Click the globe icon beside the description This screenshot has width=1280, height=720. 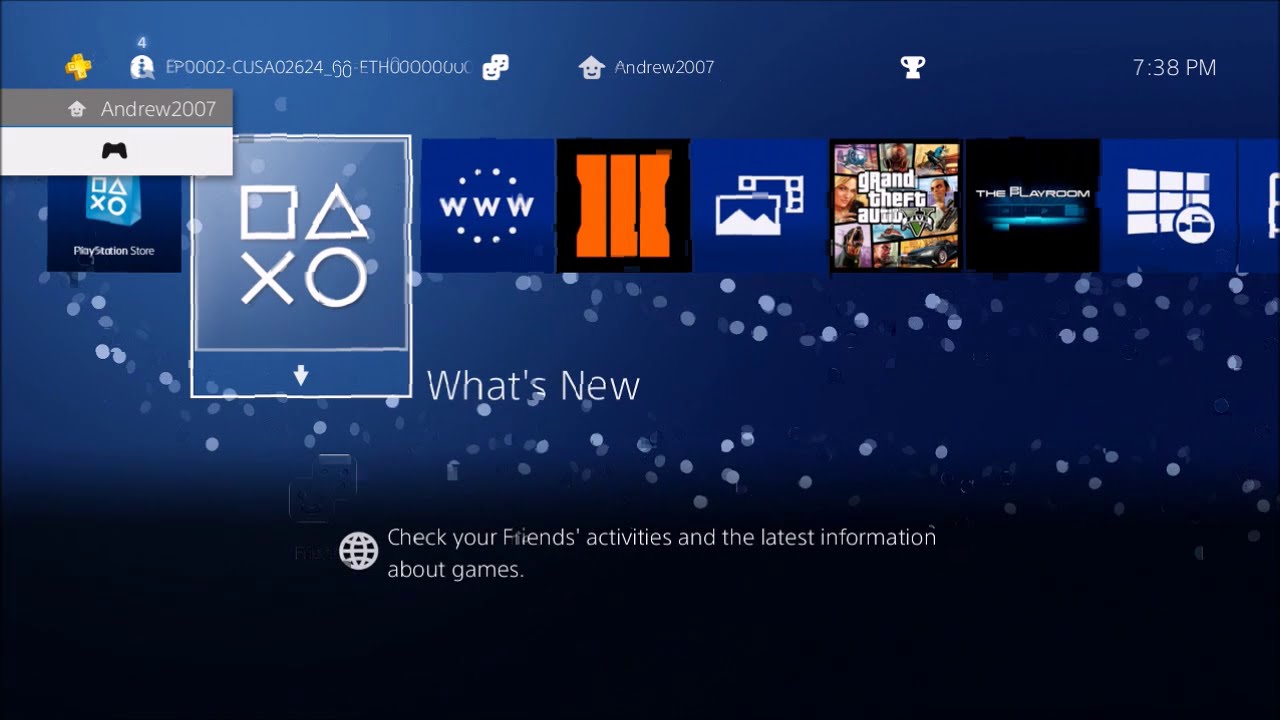tap(358, 550)
